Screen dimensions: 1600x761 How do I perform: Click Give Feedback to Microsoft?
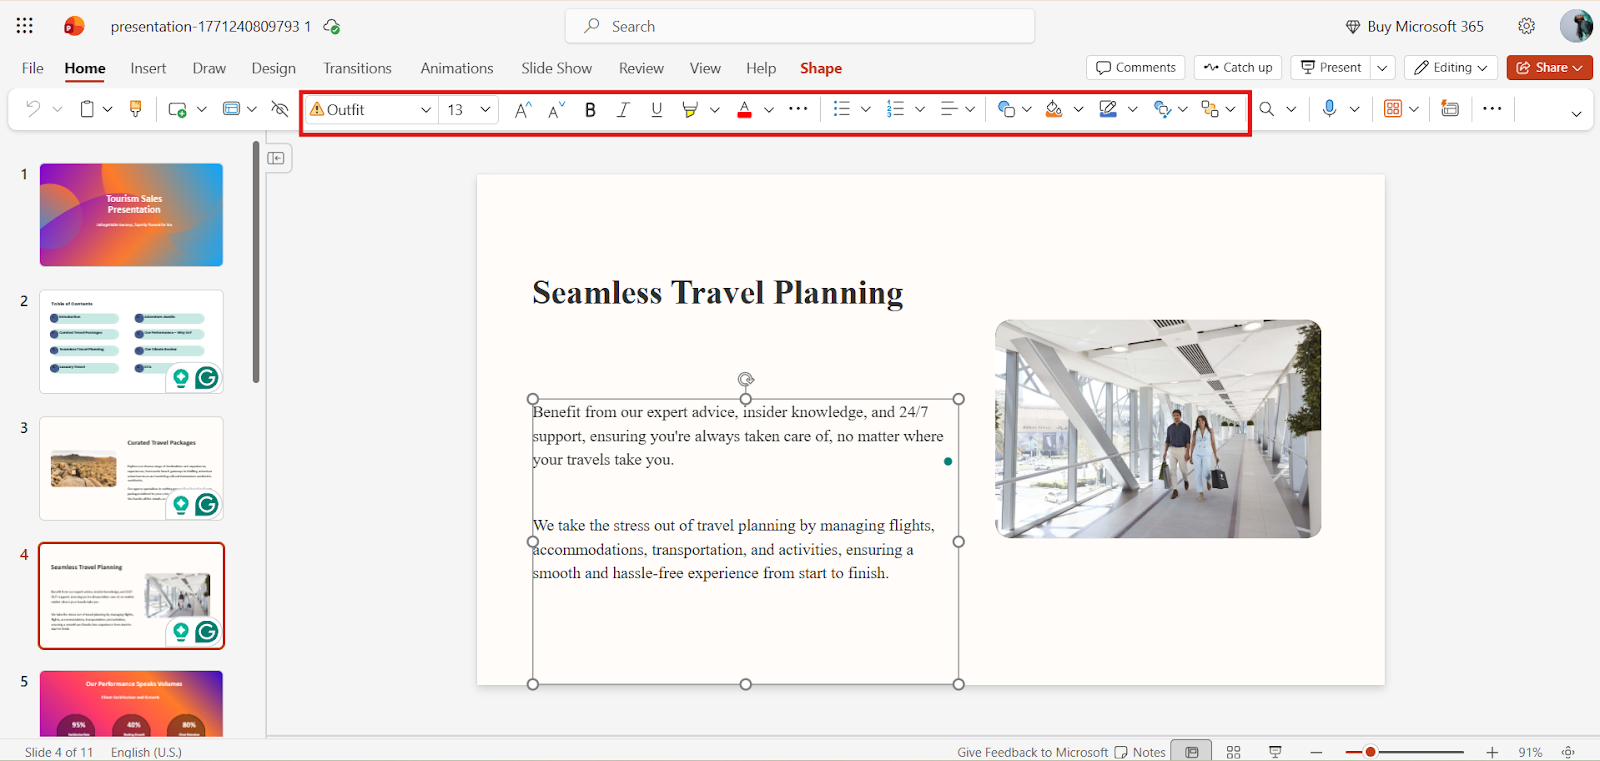click(1032, 752)
